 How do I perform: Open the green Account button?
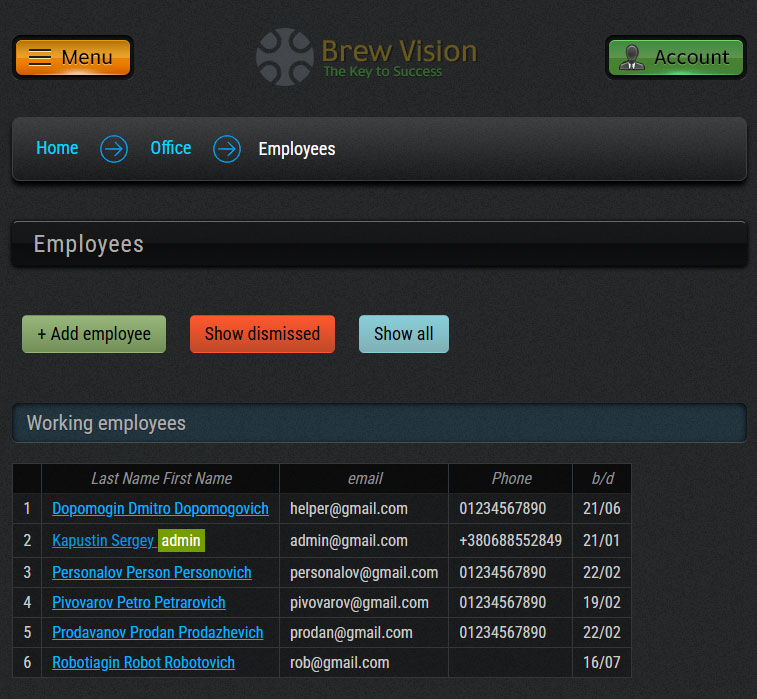(x=675, y=57)
